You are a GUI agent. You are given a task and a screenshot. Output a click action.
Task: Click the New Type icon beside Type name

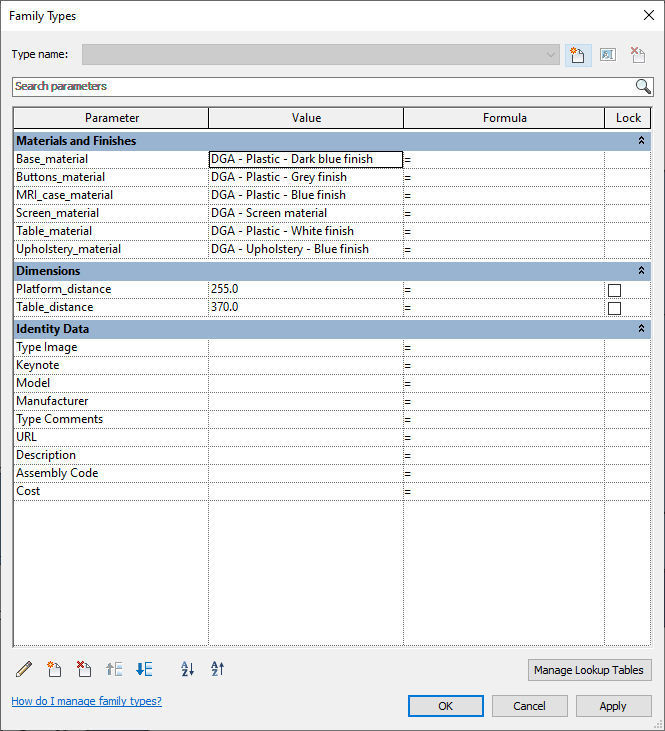point(578,55)
